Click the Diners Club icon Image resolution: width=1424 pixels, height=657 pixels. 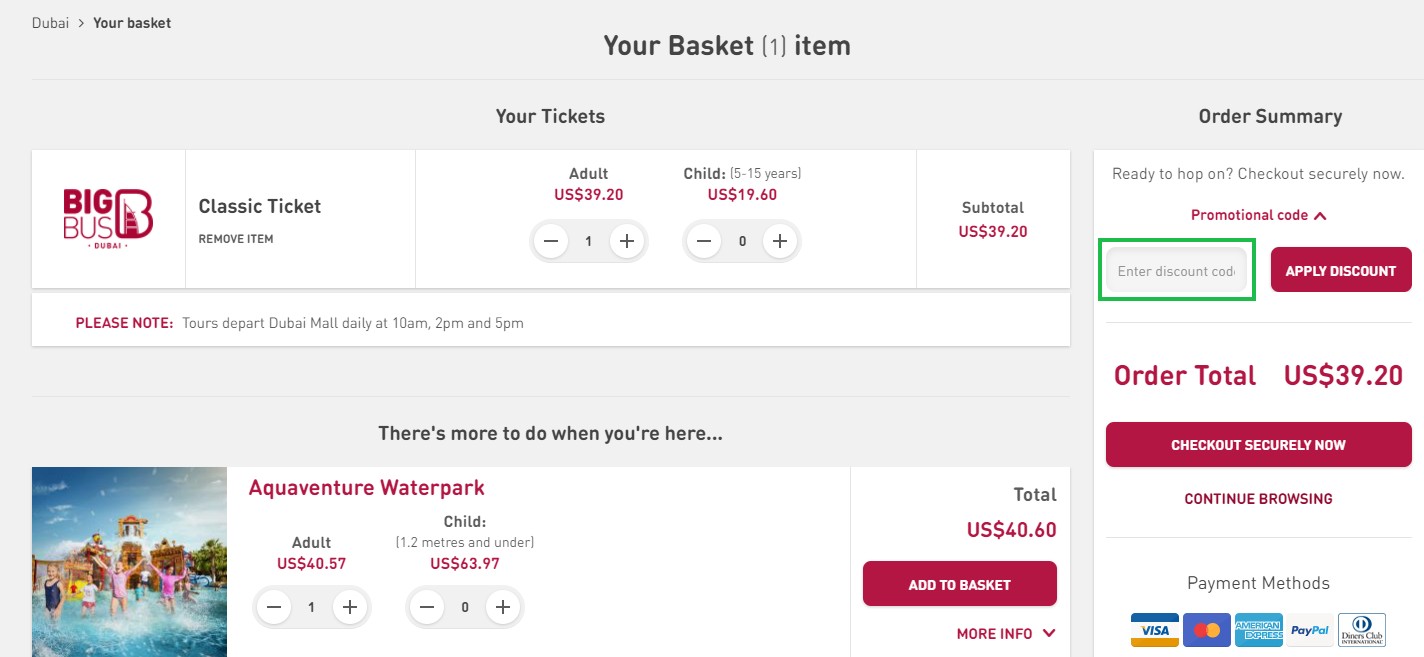click(1362, 630)
